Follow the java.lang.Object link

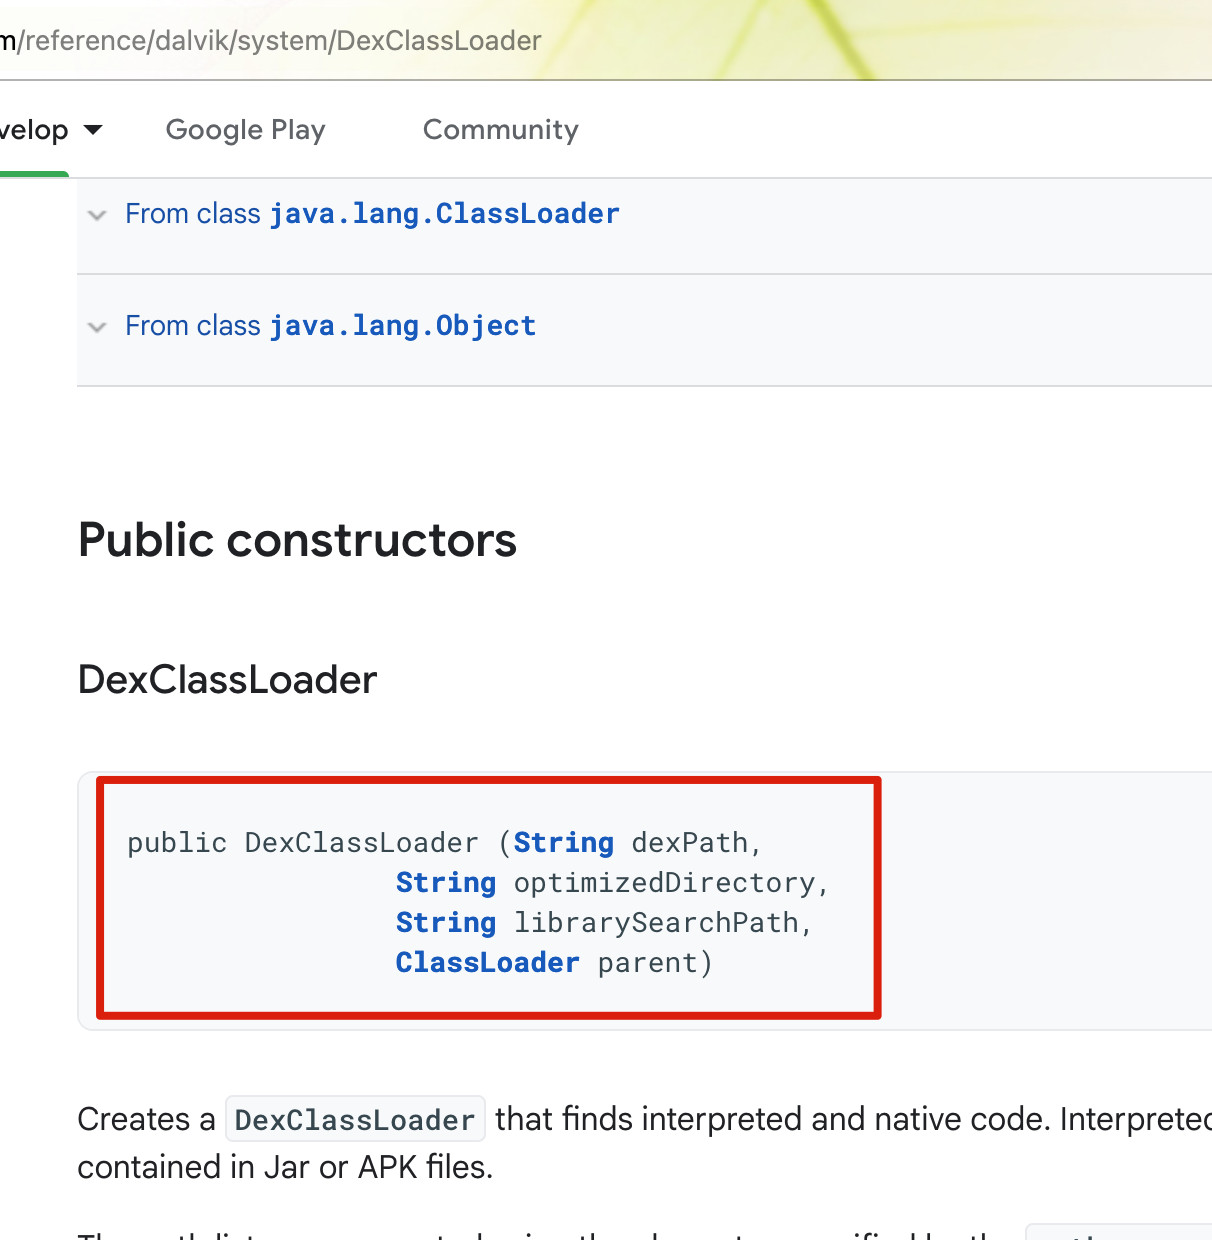point(402,326)
